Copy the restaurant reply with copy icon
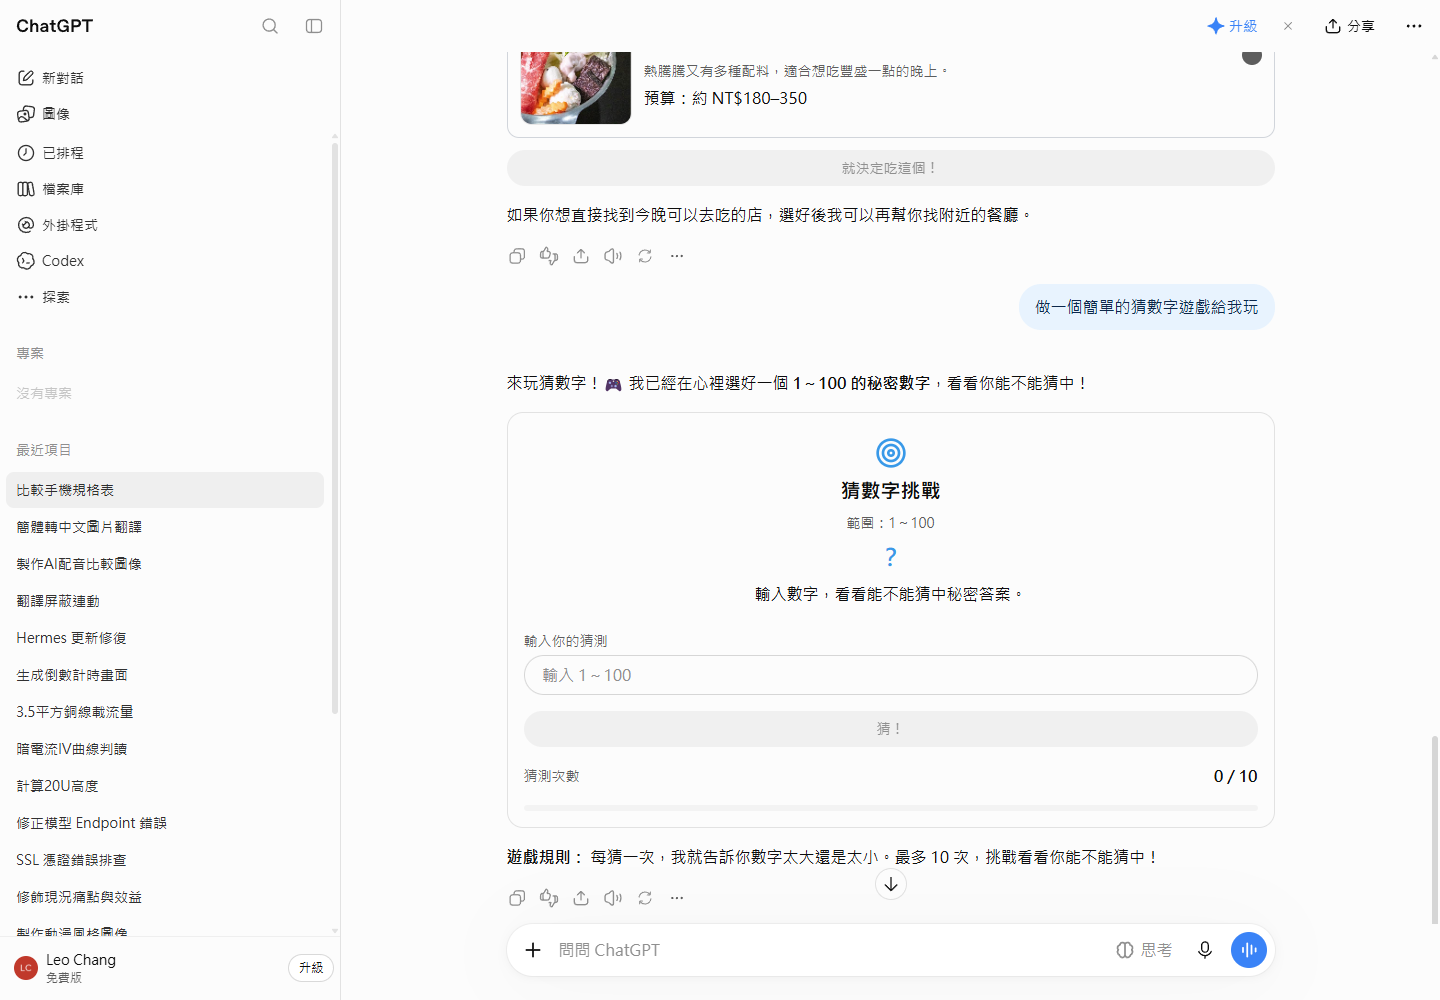Screen dimensions: 1440x1000 click(517, 256)
